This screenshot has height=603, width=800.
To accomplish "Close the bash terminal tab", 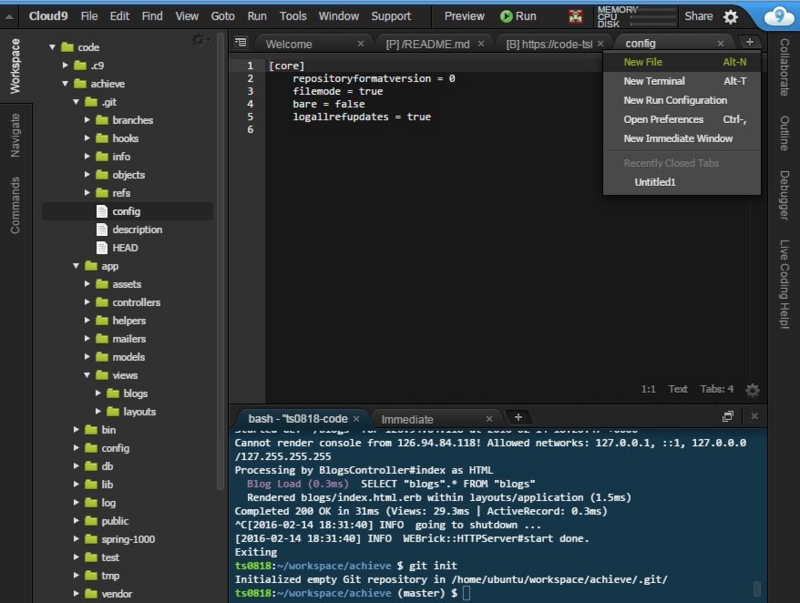I will [x=356, y=419].
